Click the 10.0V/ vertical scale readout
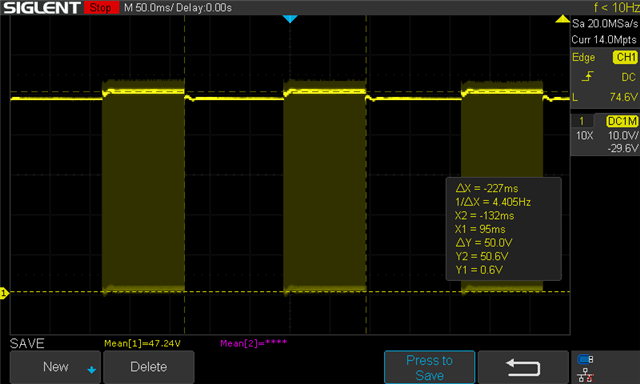 pyautogui.click(x=623, y=135)
